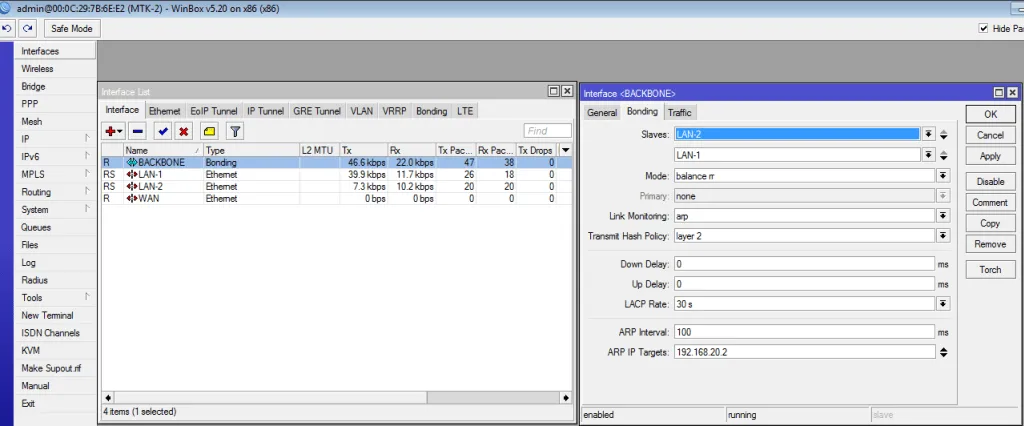Click the Copy button
Screen dimensions: 1024x426
990,223
